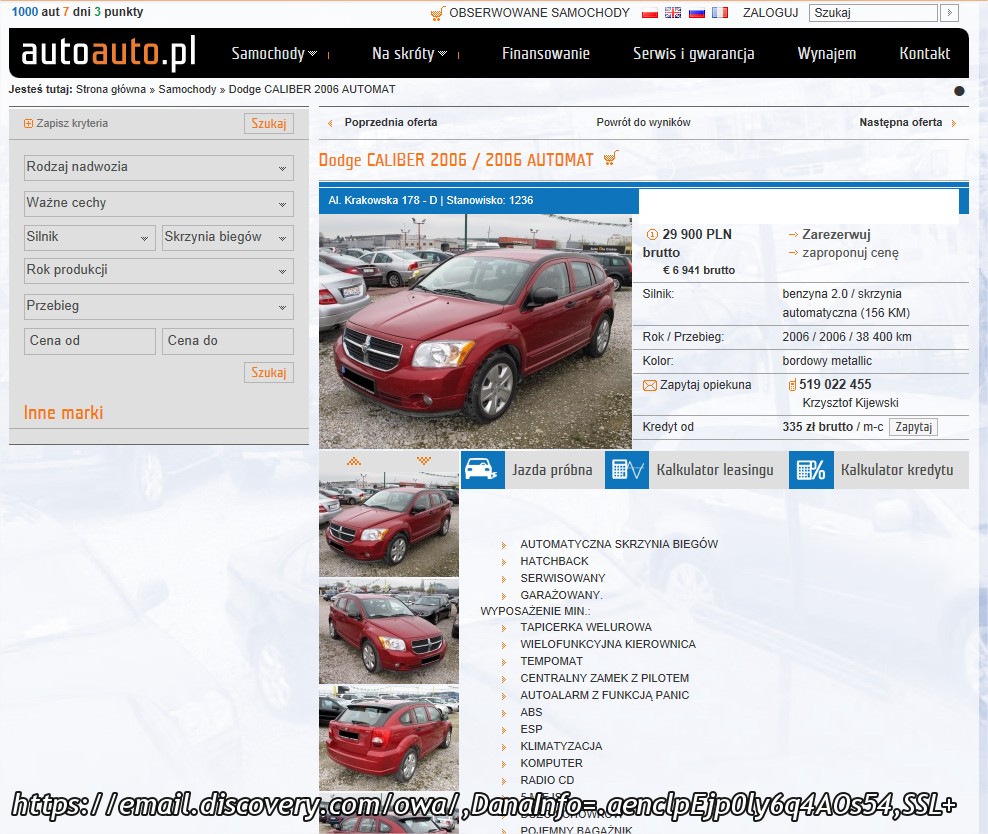This screenshot has width=988, height=834.
Task: Switch language with the Russian flag
Action: (696, 13)
